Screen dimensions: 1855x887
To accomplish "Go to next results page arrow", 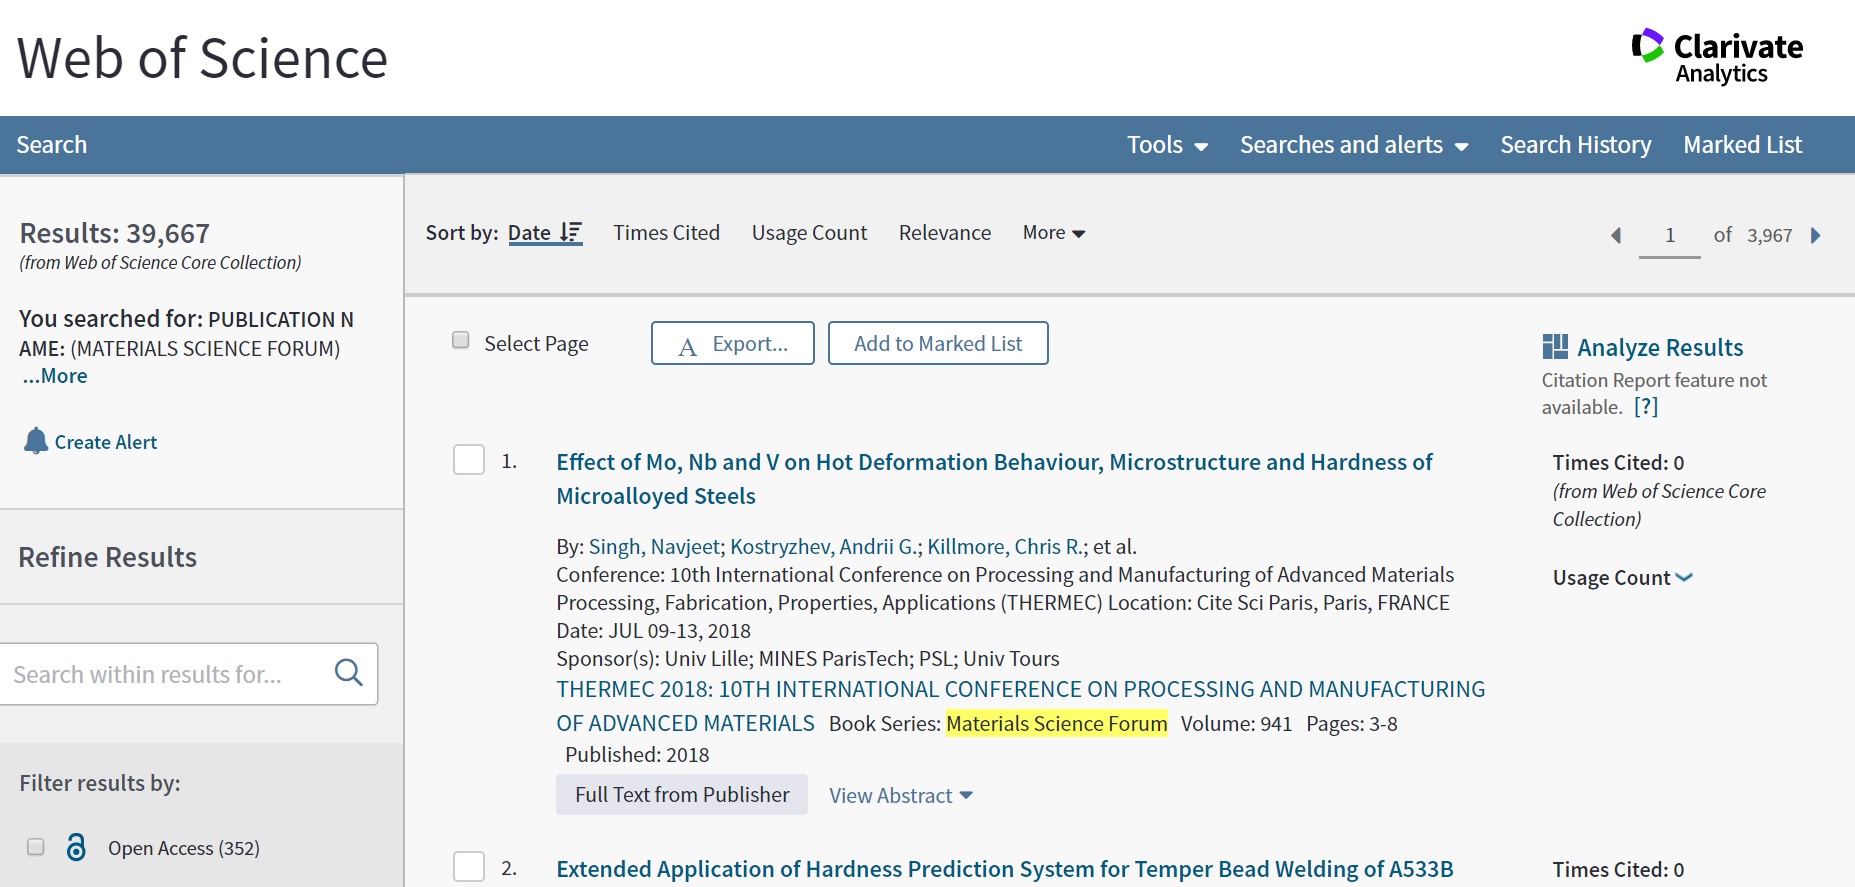I will click(x=1816, y=235).
